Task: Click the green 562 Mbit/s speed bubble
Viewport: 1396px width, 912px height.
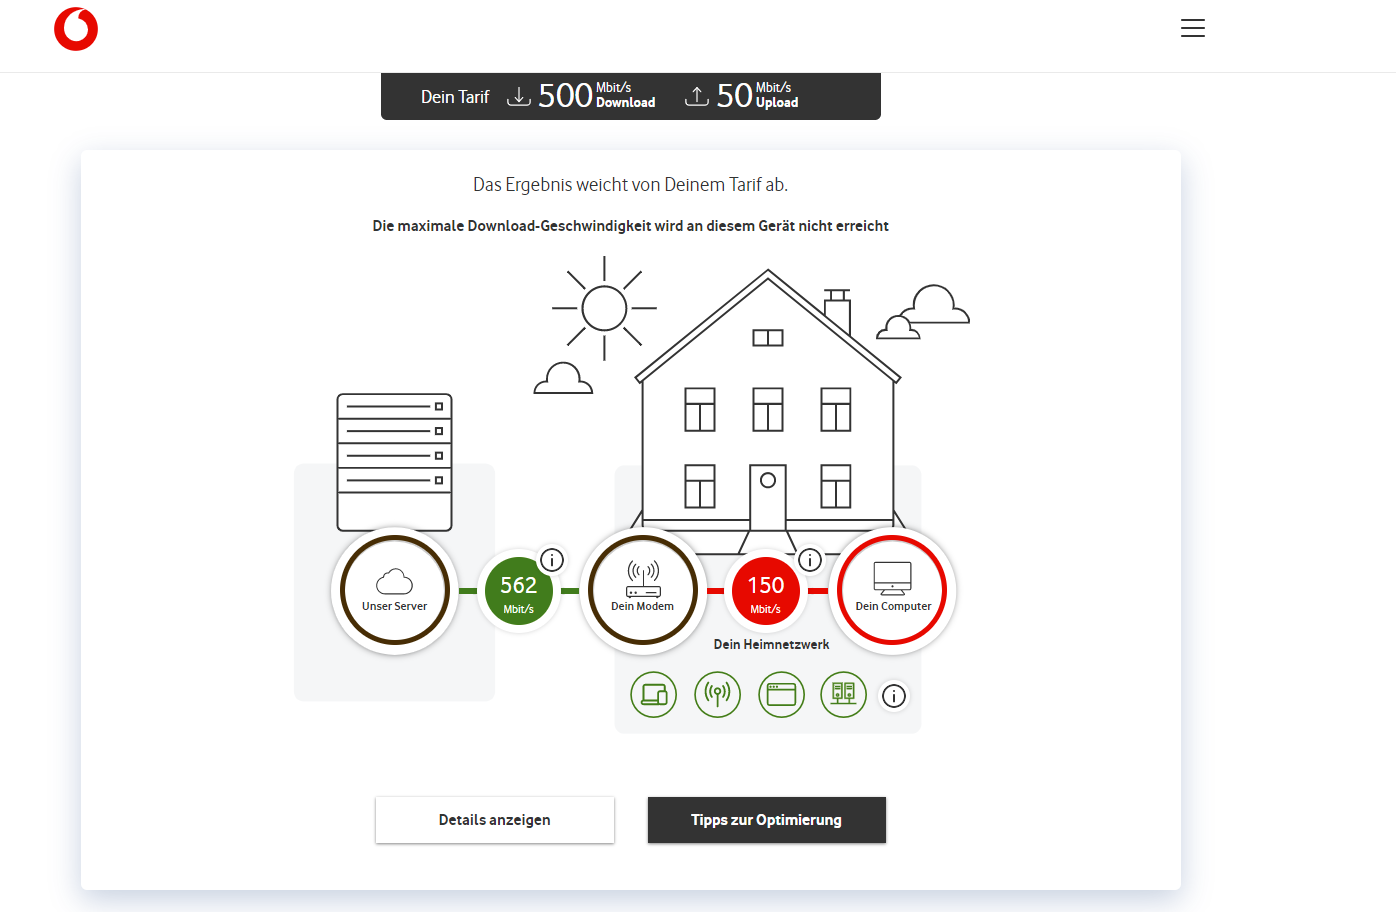Action: (518, 592)
